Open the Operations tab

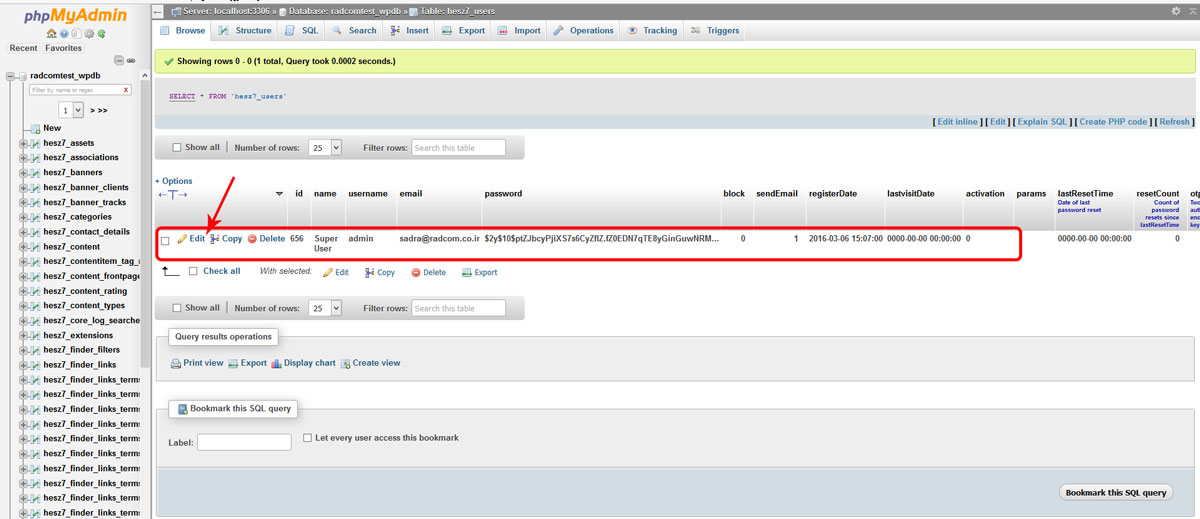(584, 31)
